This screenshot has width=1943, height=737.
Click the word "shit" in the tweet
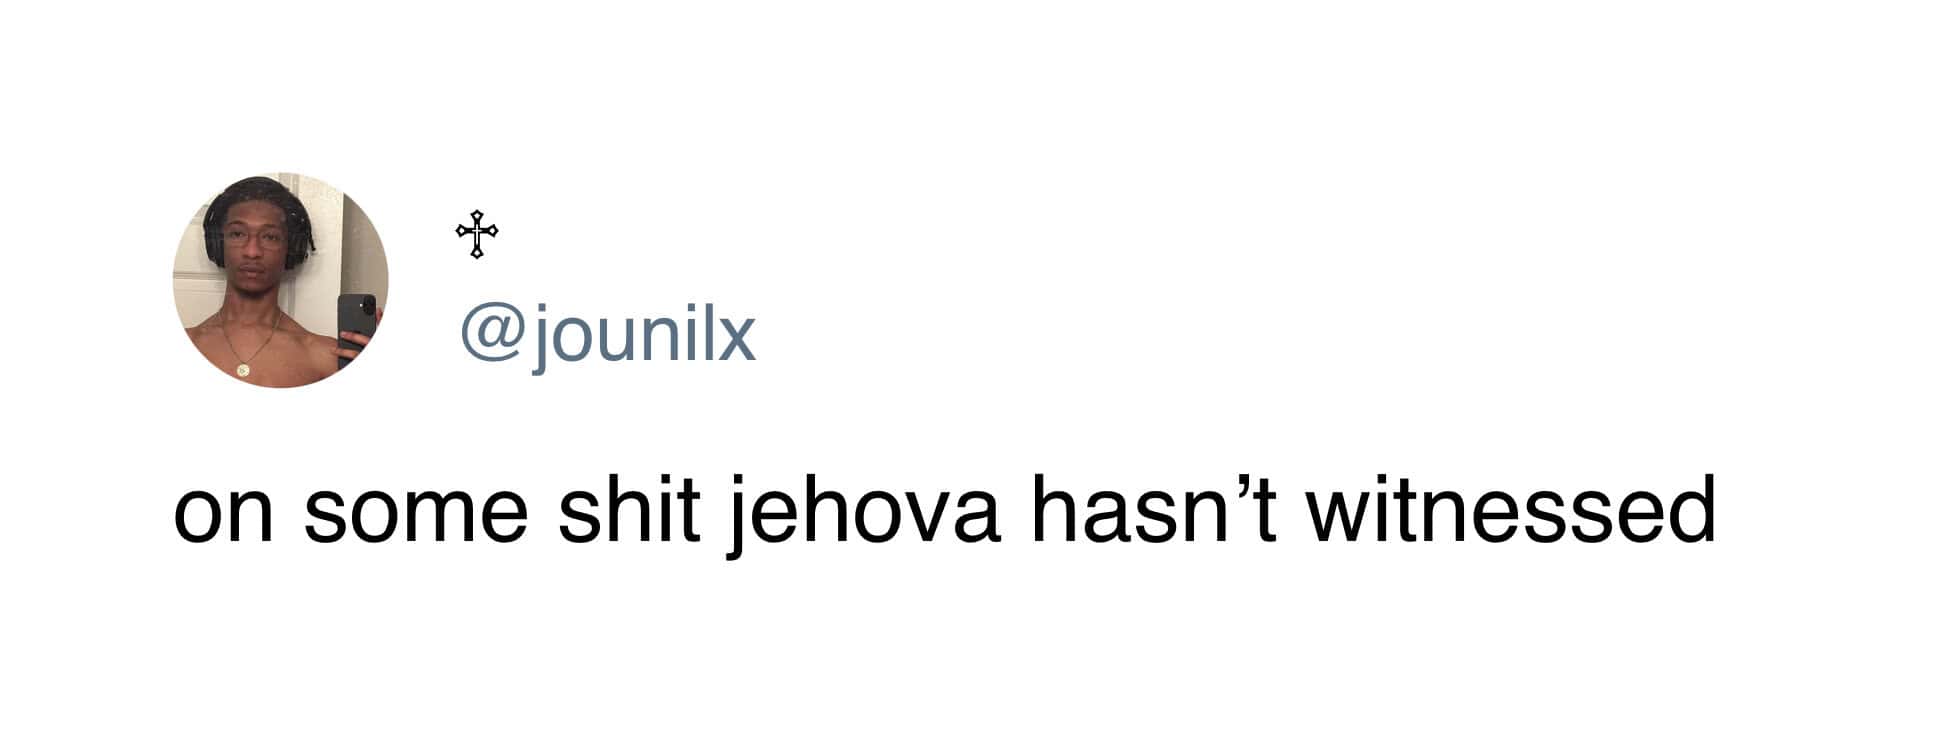pos(628,512)
